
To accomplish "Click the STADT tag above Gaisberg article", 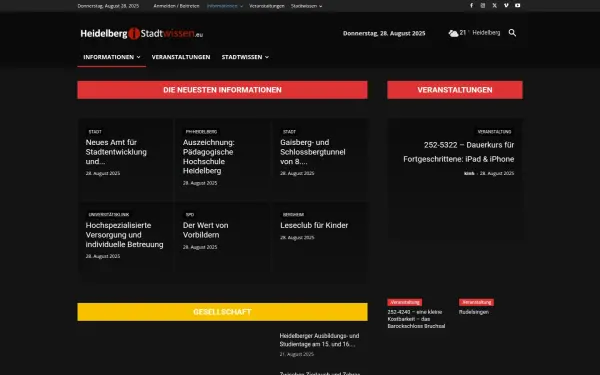I will coord(289,132).
